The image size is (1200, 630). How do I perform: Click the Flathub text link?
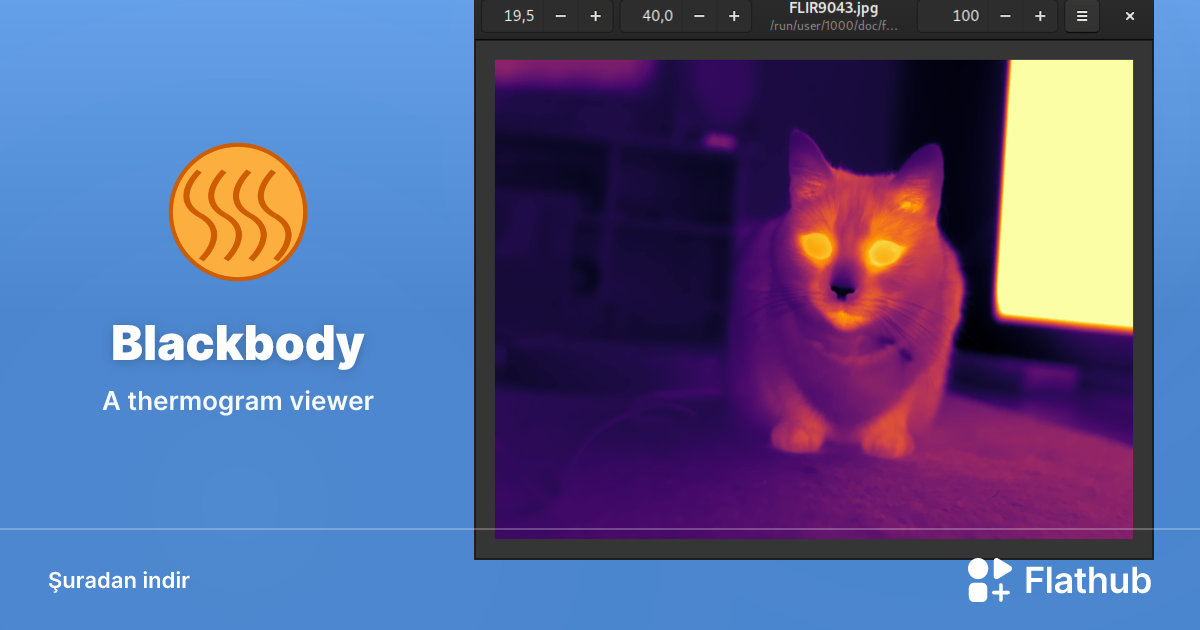pos(1087,580)
